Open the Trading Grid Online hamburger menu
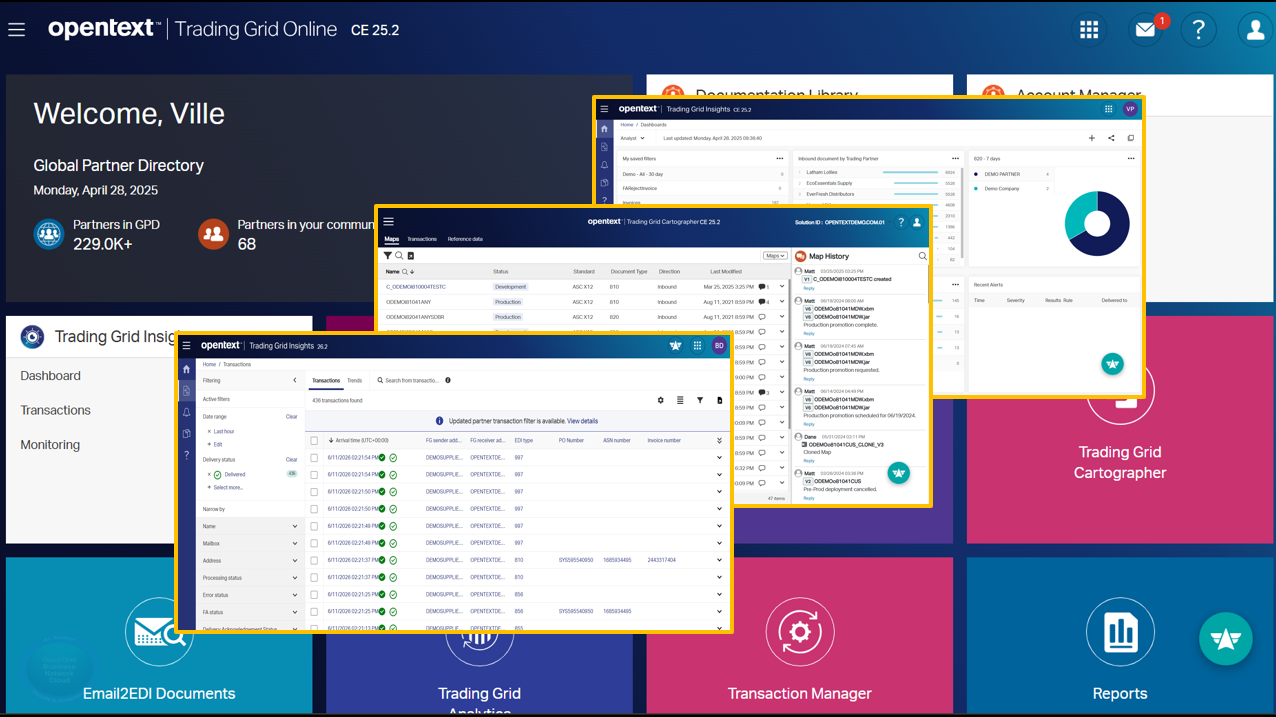1276x717 pixels. (x=17, y=29)
